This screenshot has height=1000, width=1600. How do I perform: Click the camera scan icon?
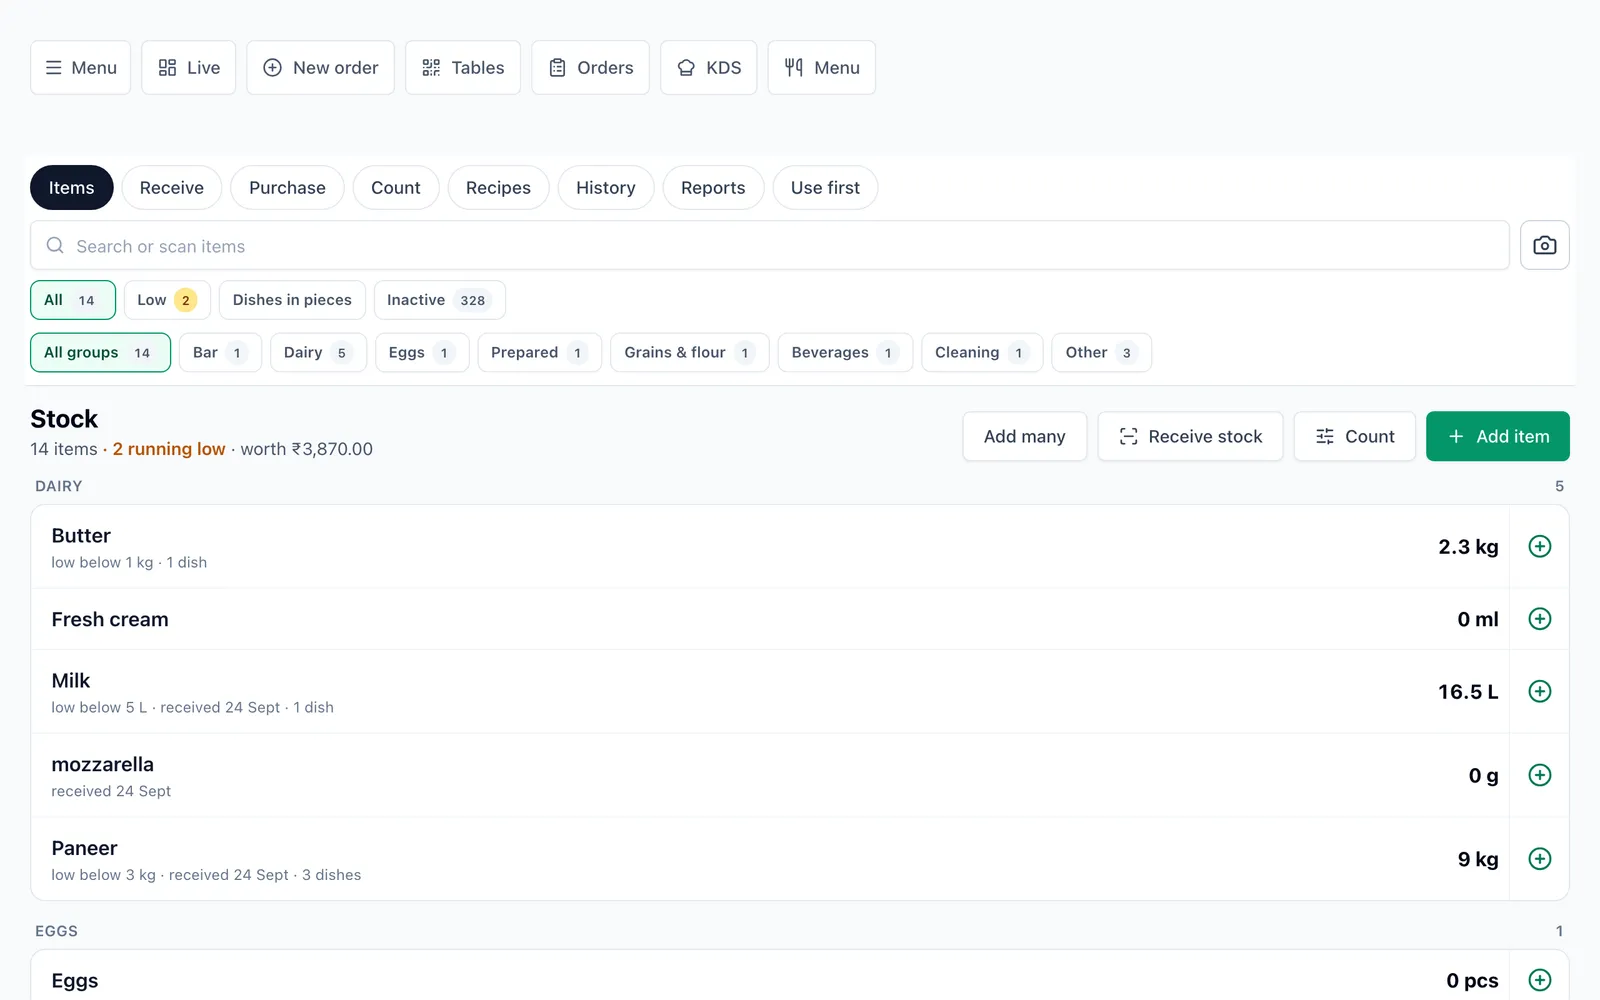click(1544, 245)
